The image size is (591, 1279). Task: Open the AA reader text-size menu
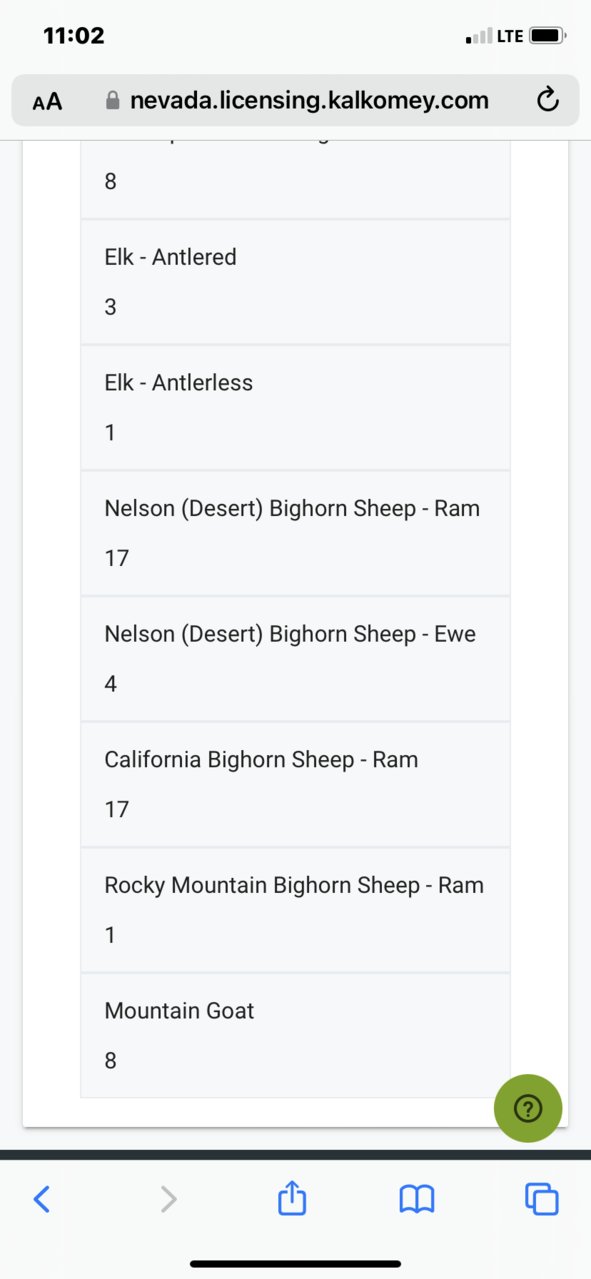[x=47, y=101]
